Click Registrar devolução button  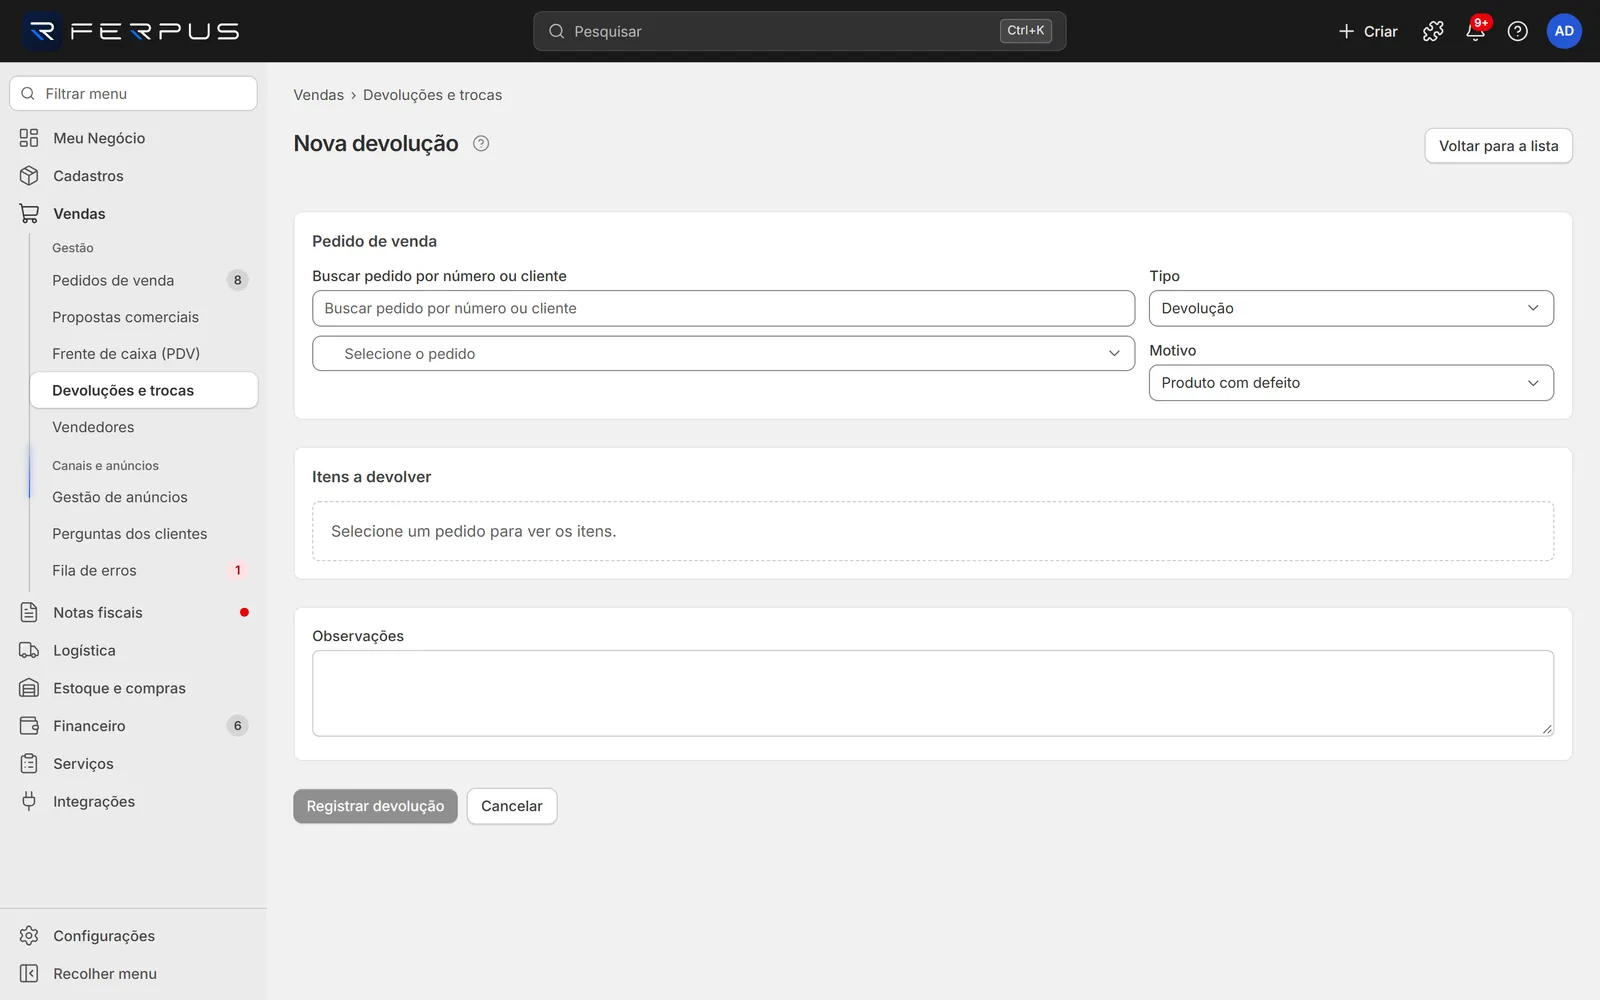point(375,806)
